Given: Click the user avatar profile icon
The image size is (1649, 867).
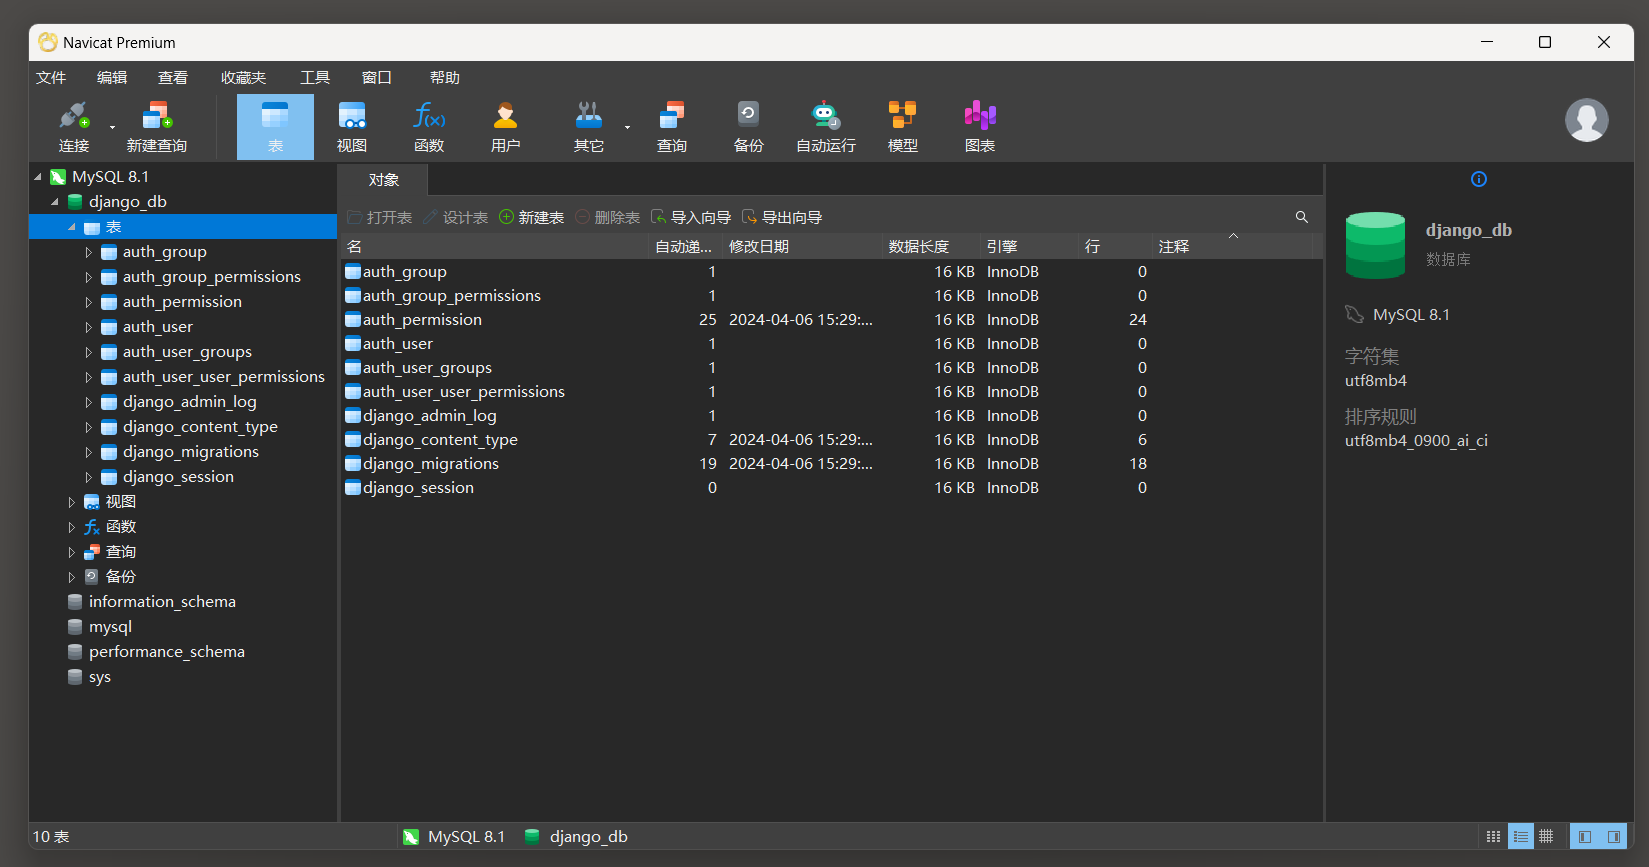Looking at the screenshot, I should [x=1587, y=120].
